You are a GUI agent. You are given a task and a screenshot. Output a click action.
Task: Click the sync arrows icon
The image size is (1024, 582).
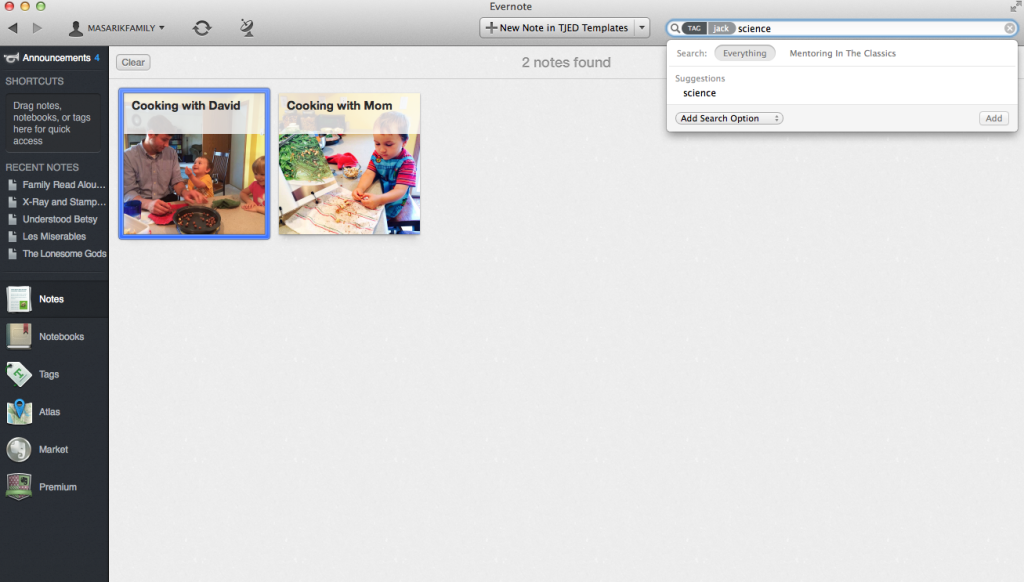[x=202, y=27]
